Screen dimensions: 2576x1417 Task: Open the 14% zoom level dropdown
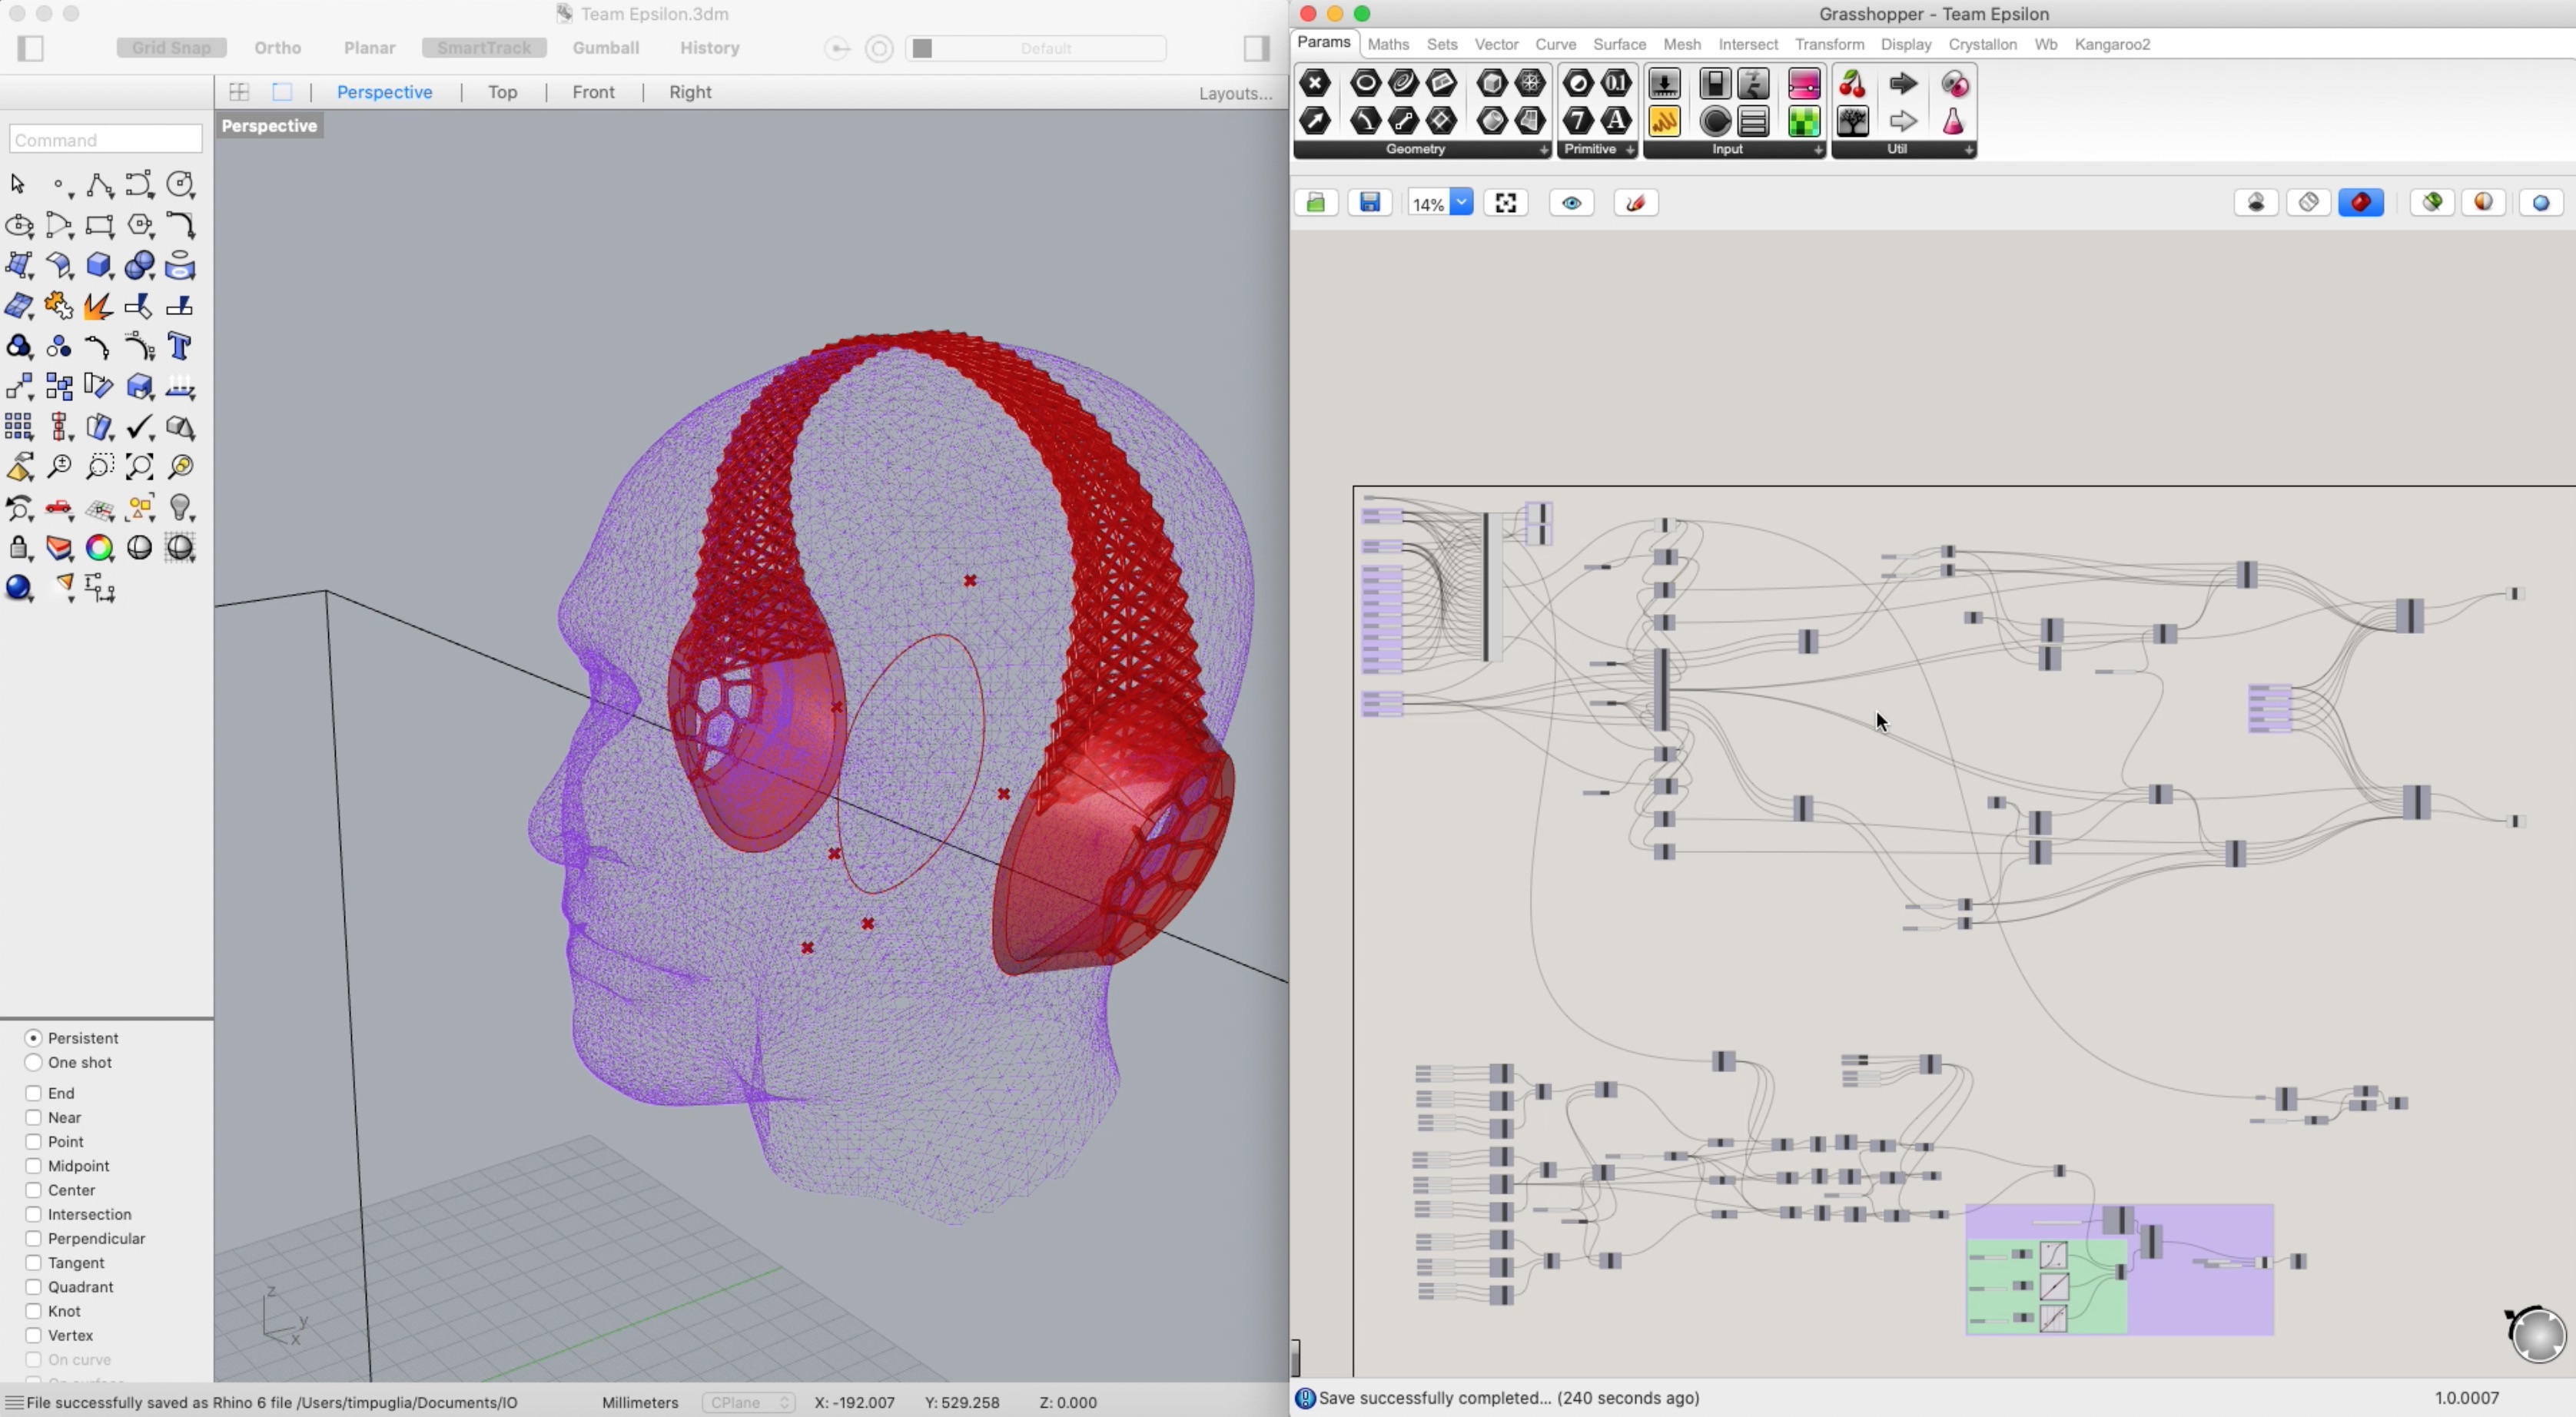1461,203
